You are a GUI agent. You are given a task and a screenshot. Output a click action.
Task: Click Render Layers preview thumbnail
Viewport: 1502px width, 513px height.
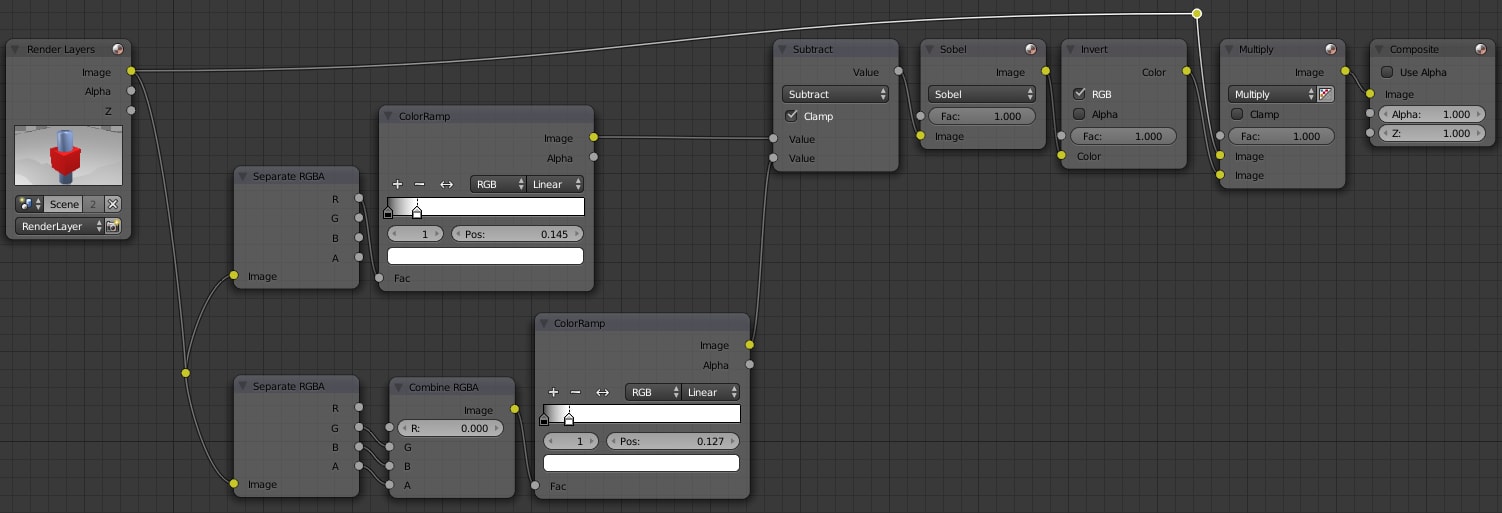(x=69, y=155)
